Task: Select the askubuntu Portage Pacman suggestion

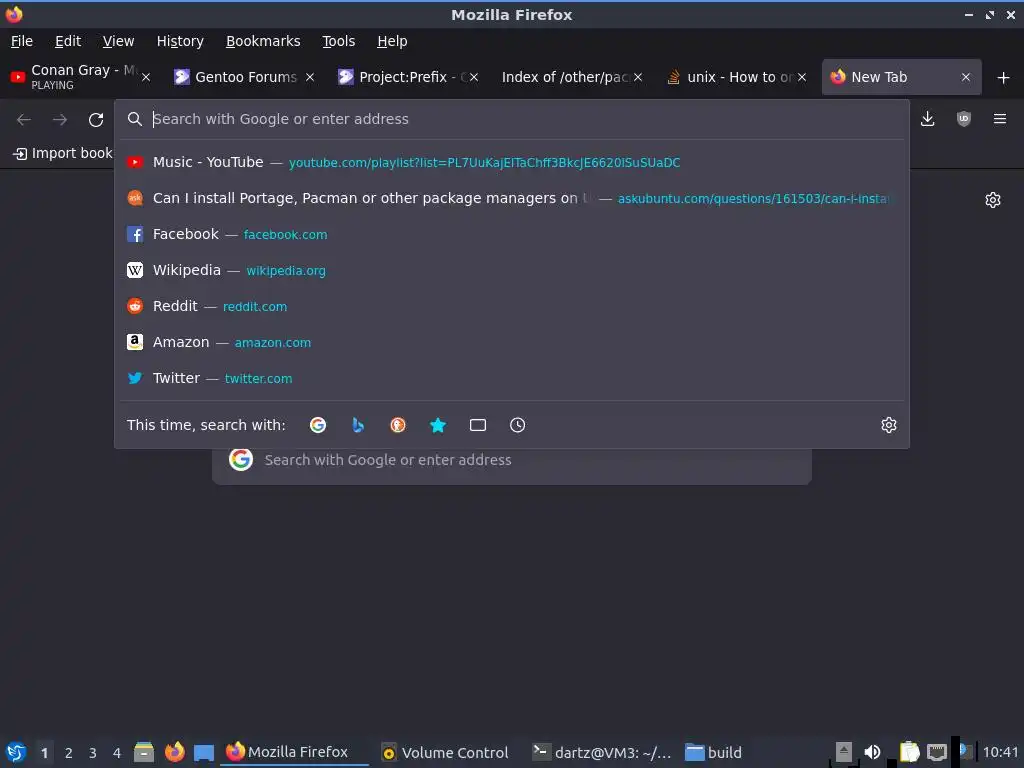Action: [511, 198]
